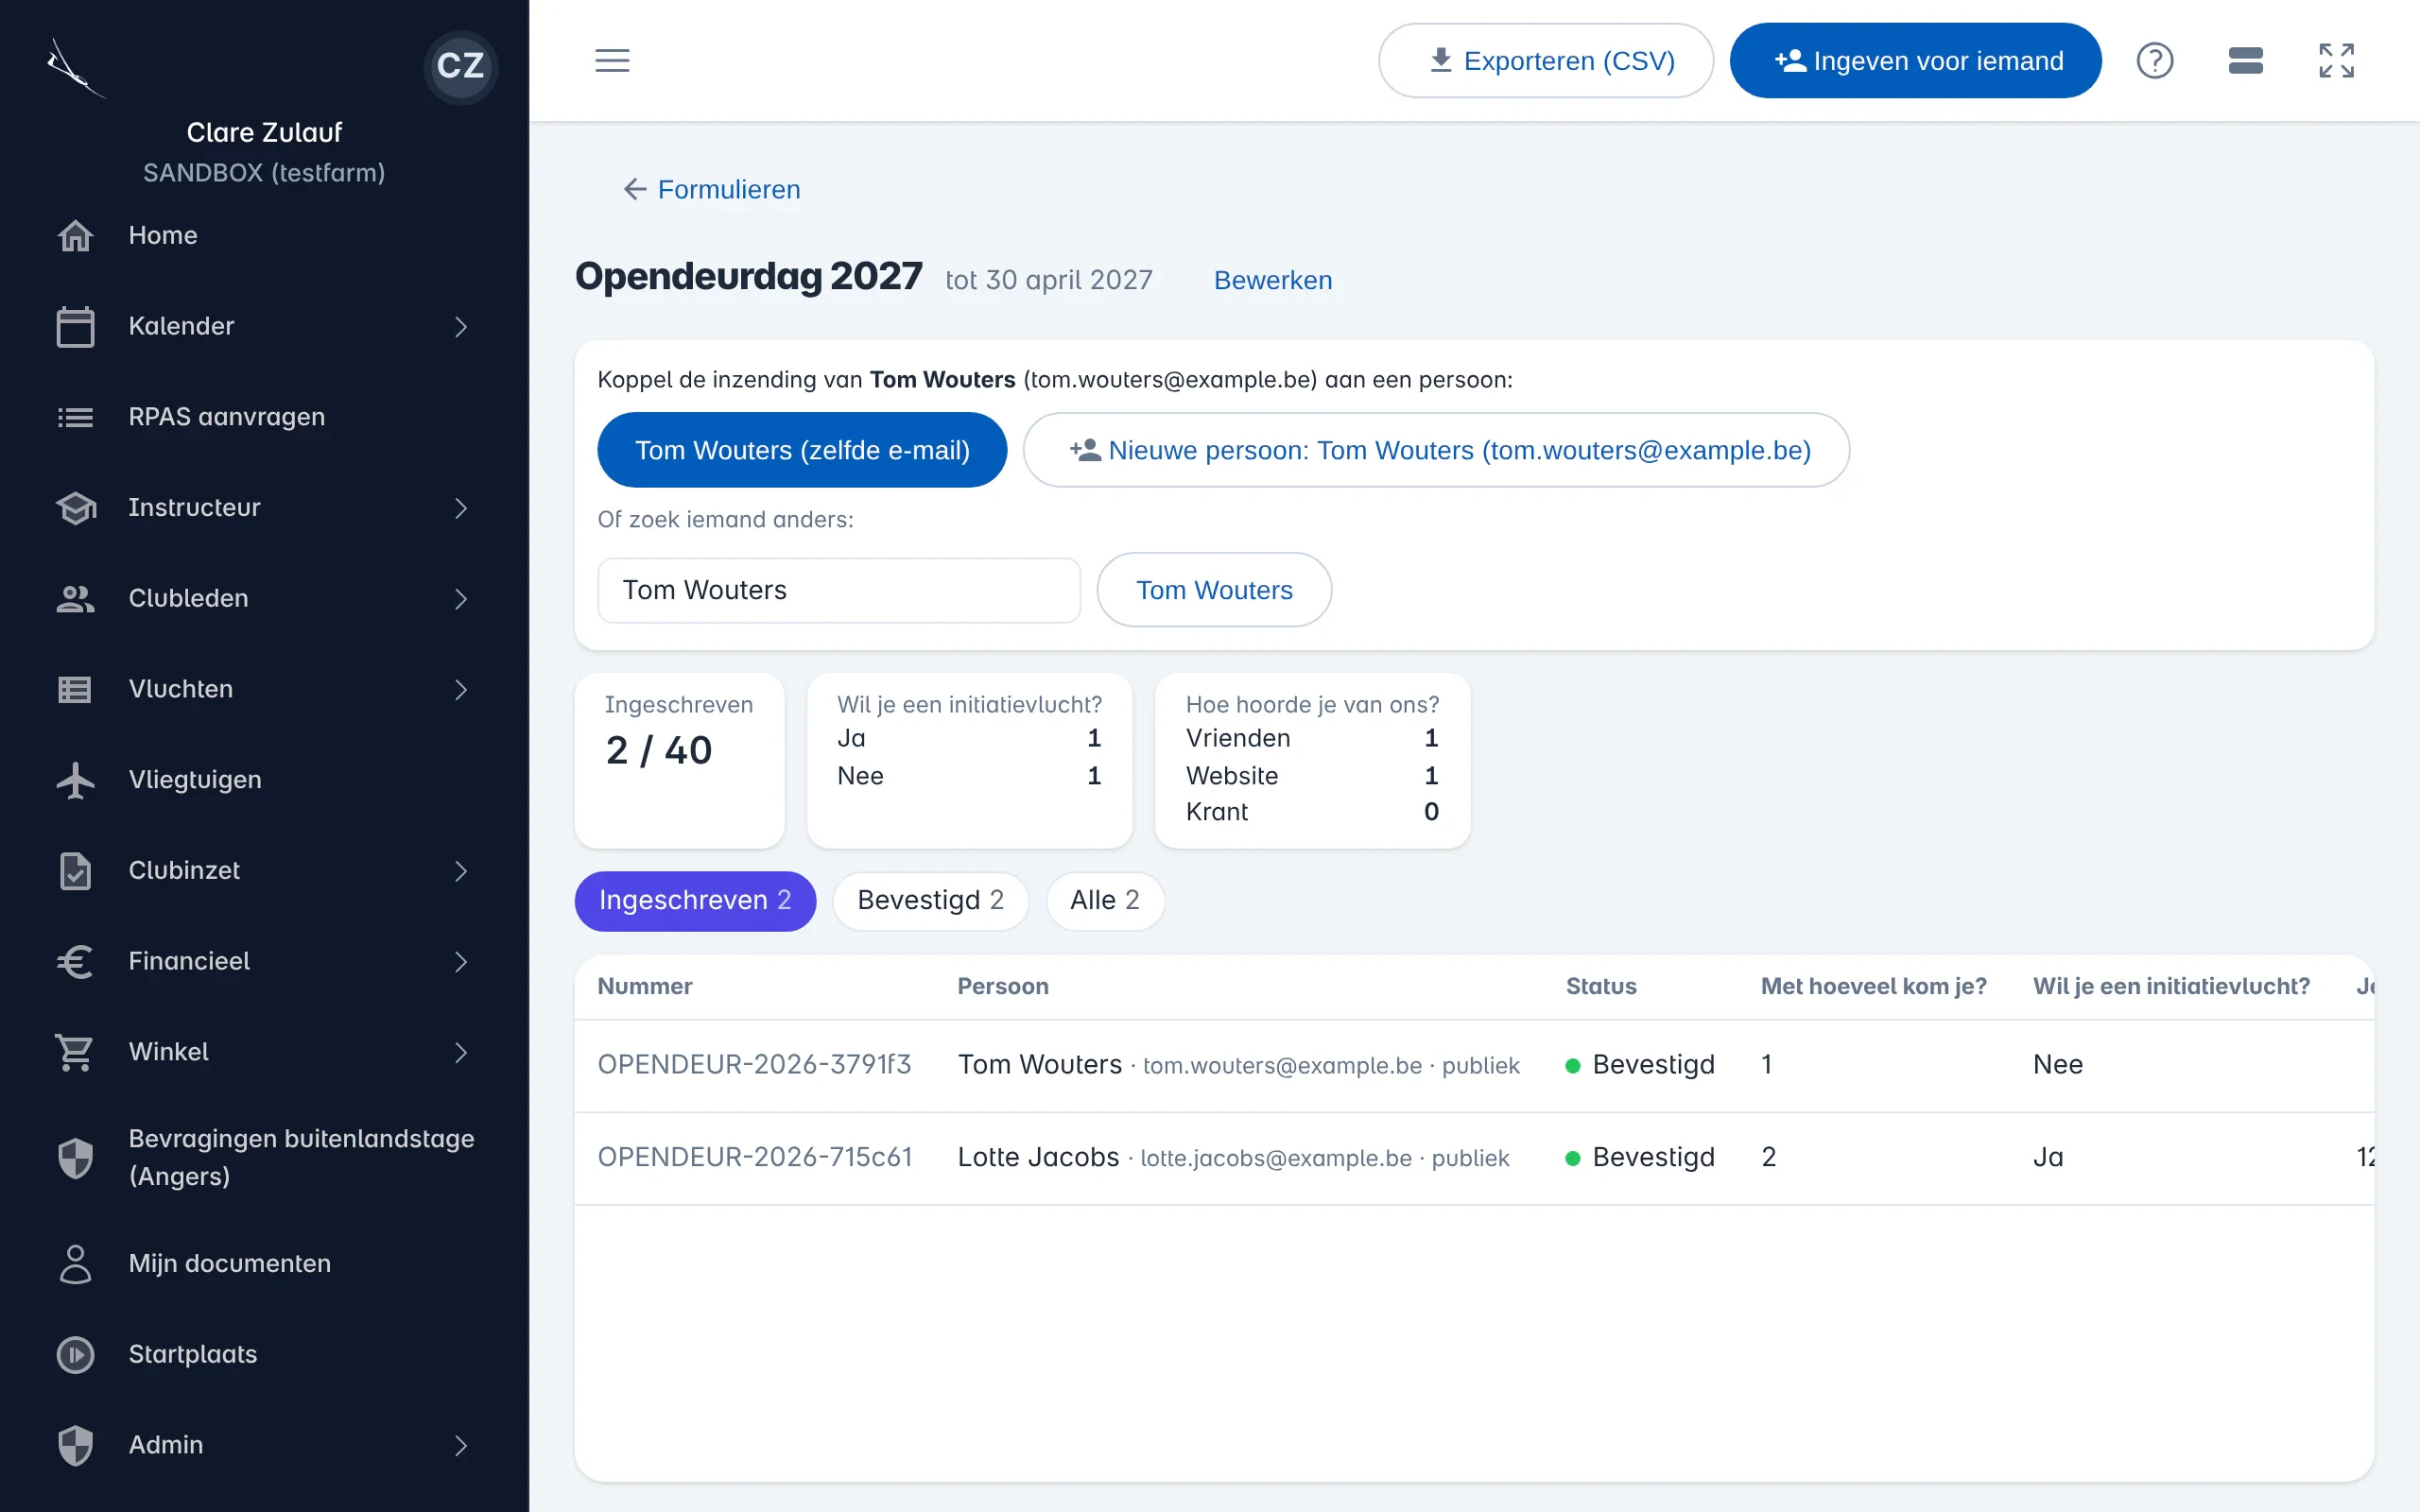Click the Winkel shopping cart icon
This screenshot has width=2420, height=1512.
(x=75, y=1052)
